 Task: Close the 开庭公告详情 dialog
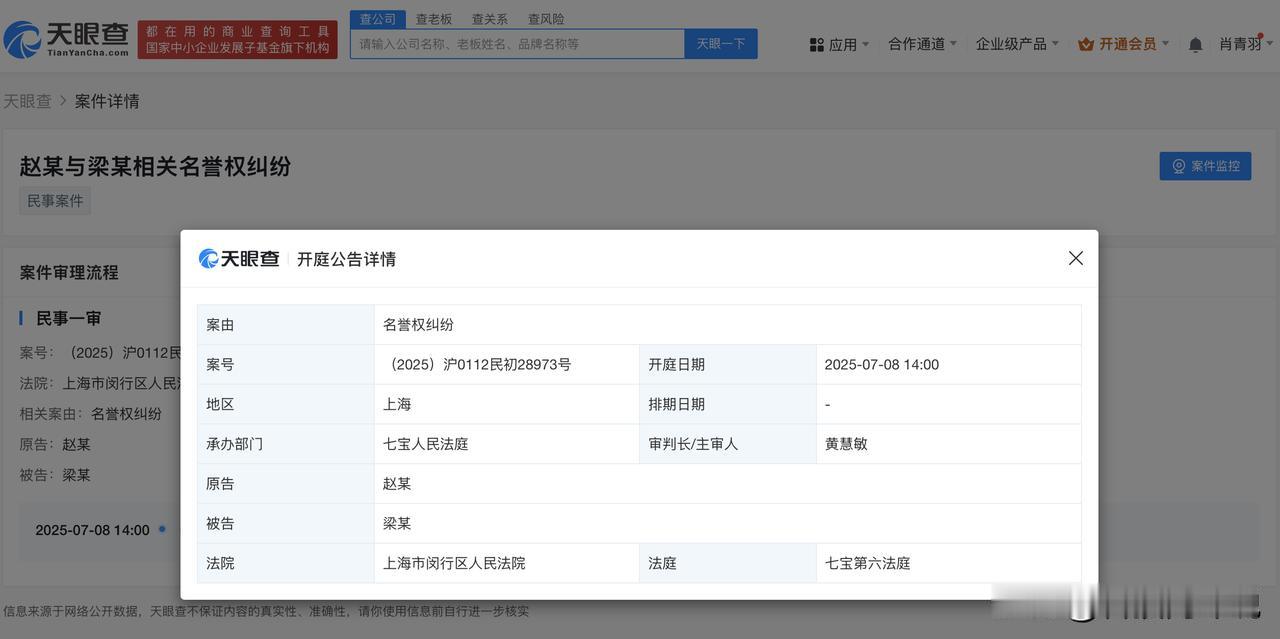point(1076,258)
